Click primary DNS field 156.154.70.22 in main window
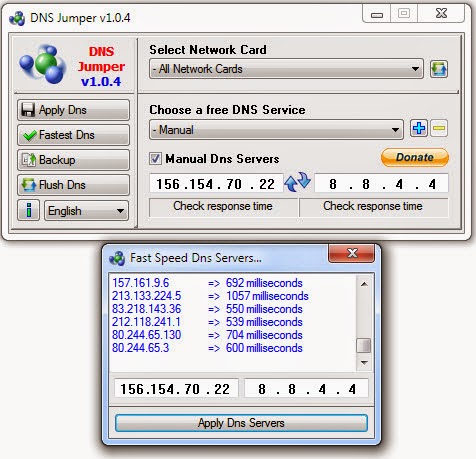 [x=216, y=184]
